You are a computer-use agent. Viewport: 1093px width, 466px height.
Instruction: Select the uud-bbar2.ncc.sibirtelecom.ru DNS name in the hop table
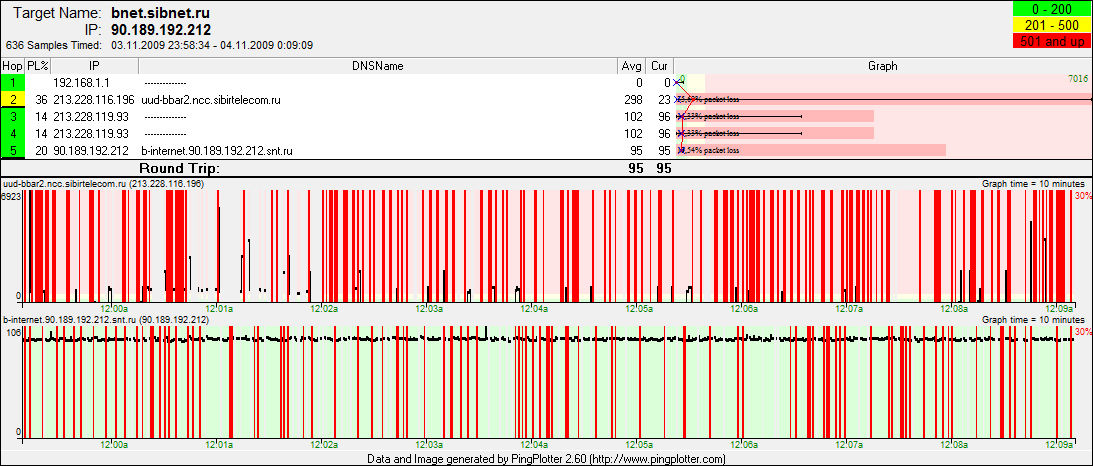[x=211, y=100]
